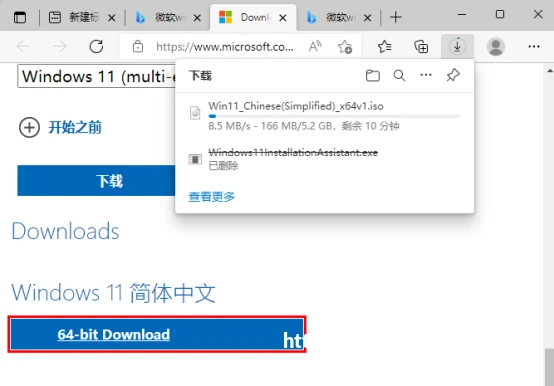
Task: Open downloads folder from panel
Action: point(372,75)
